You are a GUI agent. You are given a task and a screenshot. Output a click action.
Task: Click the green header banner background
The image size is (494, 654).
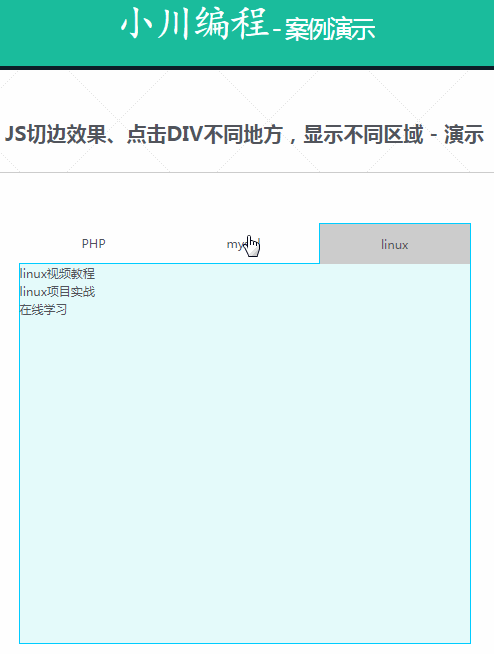[434, 33]
